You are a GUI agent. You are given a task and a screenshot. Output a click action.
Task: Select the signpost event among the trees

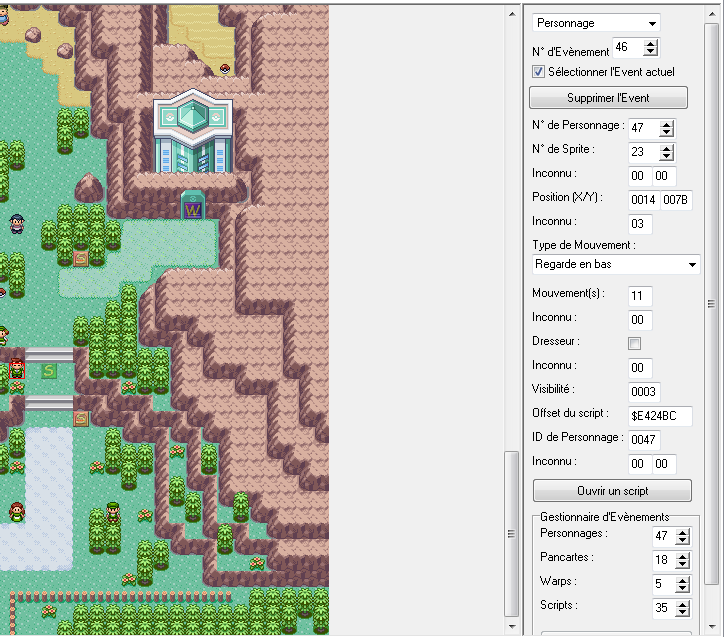click(81, 258)
